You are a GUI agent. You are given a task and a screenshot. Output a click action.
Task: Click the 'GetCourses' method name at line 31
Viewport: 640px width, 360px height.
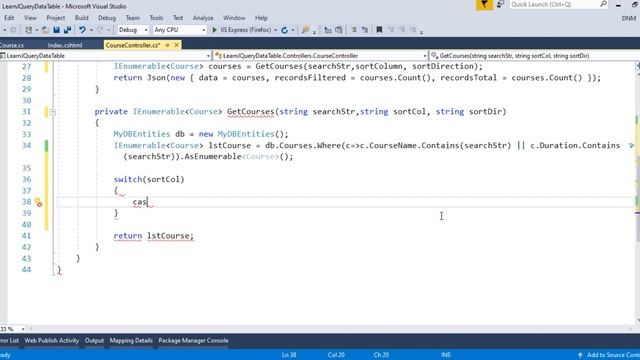(251, 111)
